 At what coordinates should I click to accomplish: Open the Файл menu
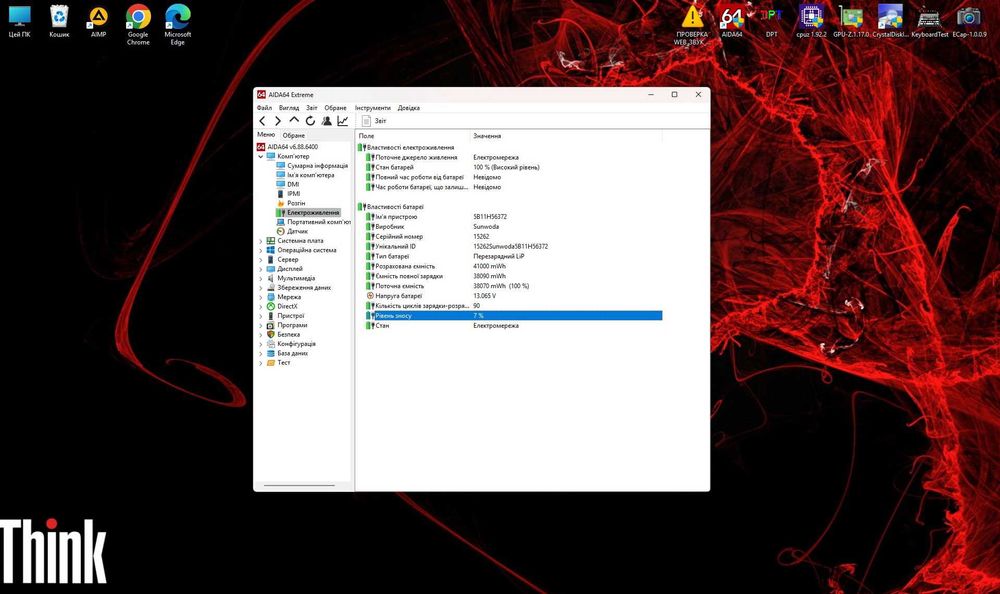pyautogui.click(x=264, y=108)
